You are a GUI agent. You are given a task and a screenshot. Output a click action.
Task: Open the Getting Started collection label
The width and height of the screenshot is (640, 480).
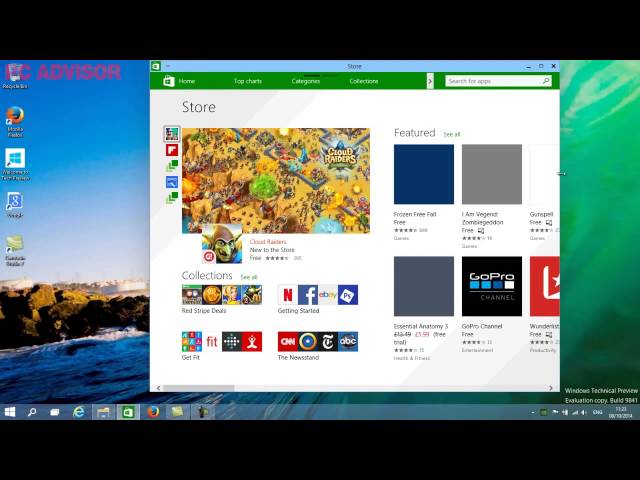pyautogui.click(x=298, y=311)
